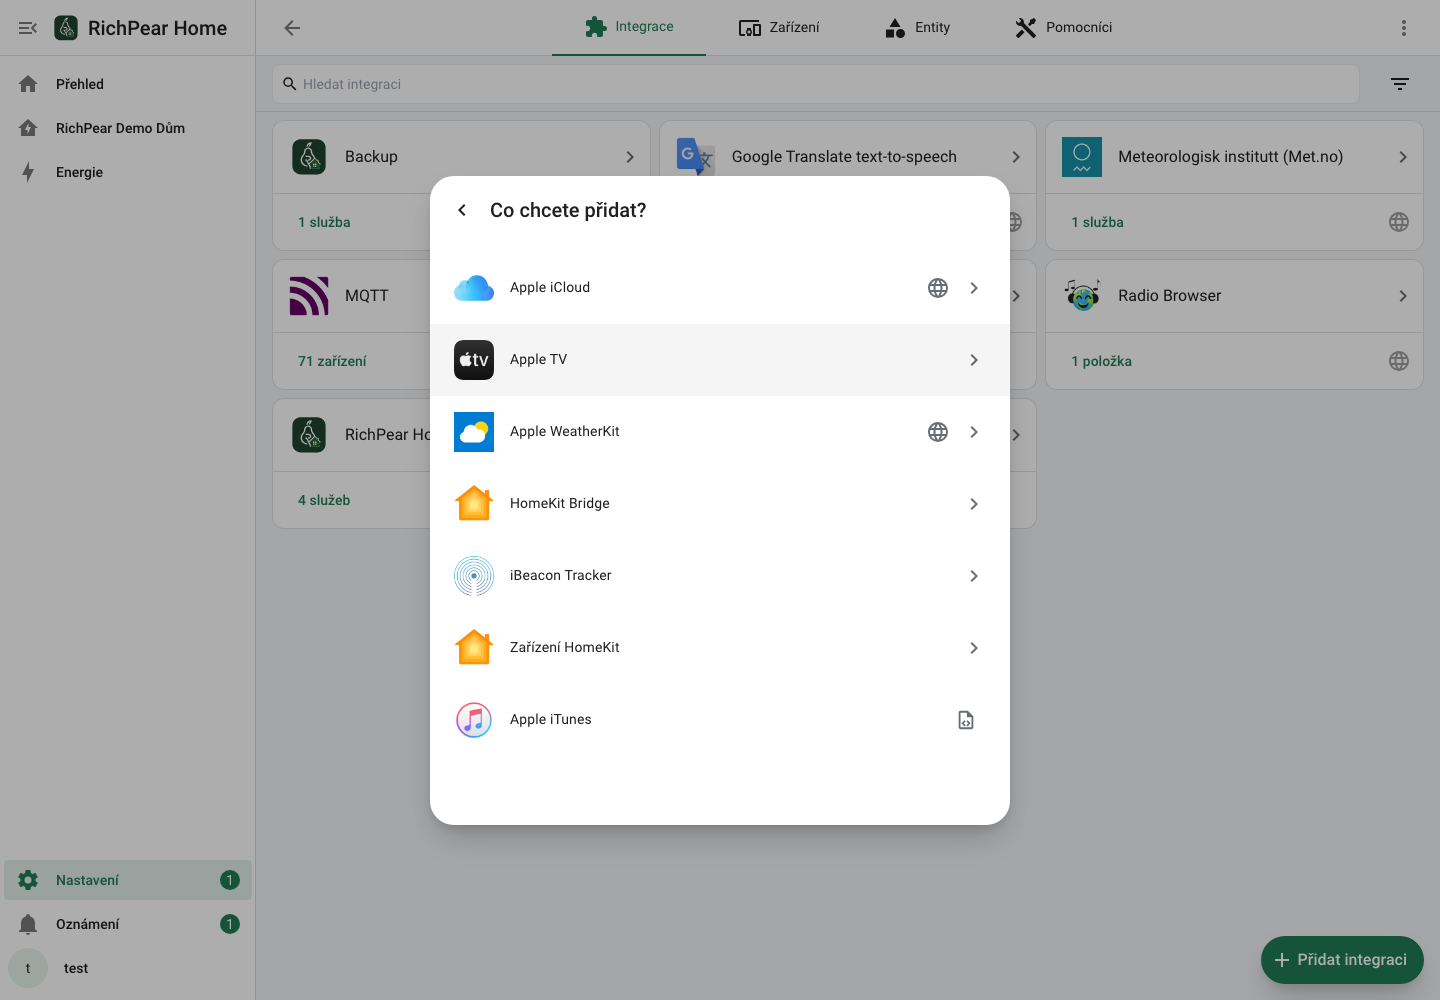Click the Přidat integraci button

pyautogui.click(x=1342, y=960)
